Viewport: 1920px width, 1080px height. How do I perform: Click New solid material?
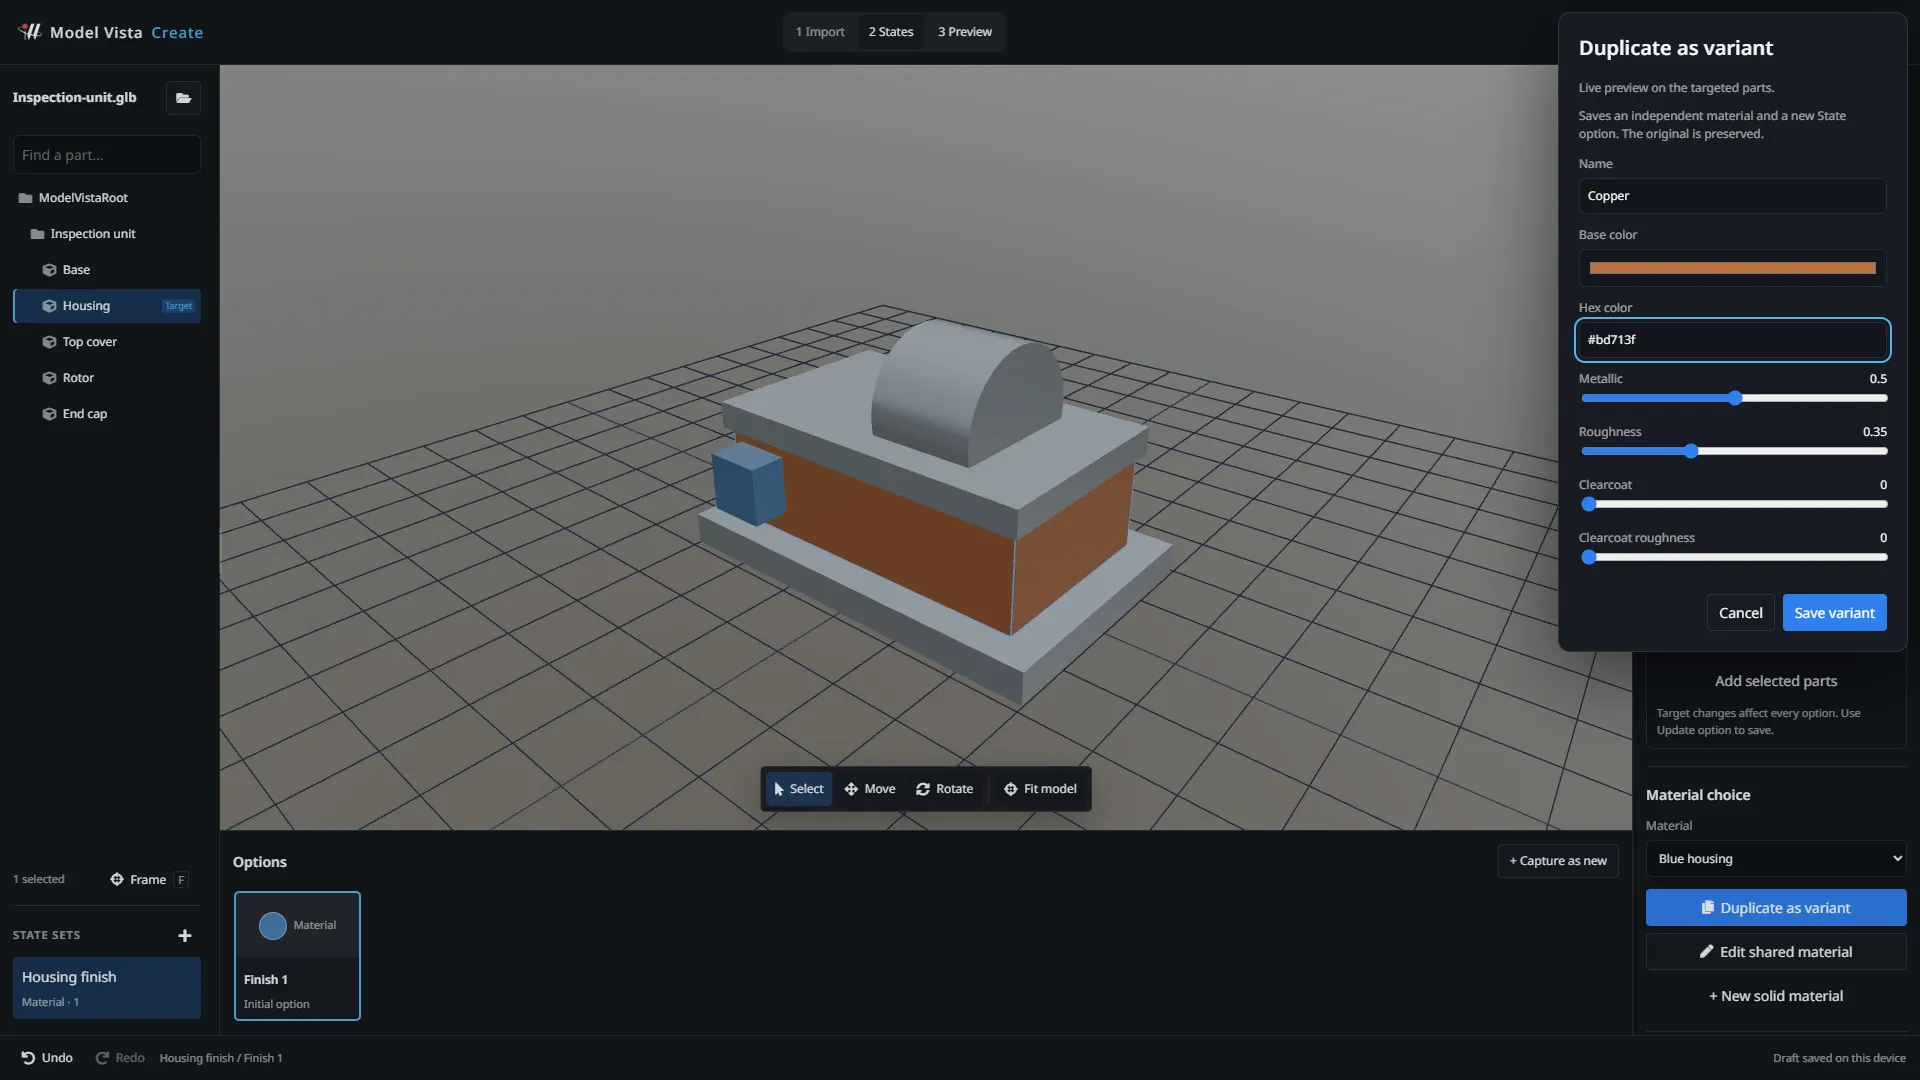coord(1776,996)
